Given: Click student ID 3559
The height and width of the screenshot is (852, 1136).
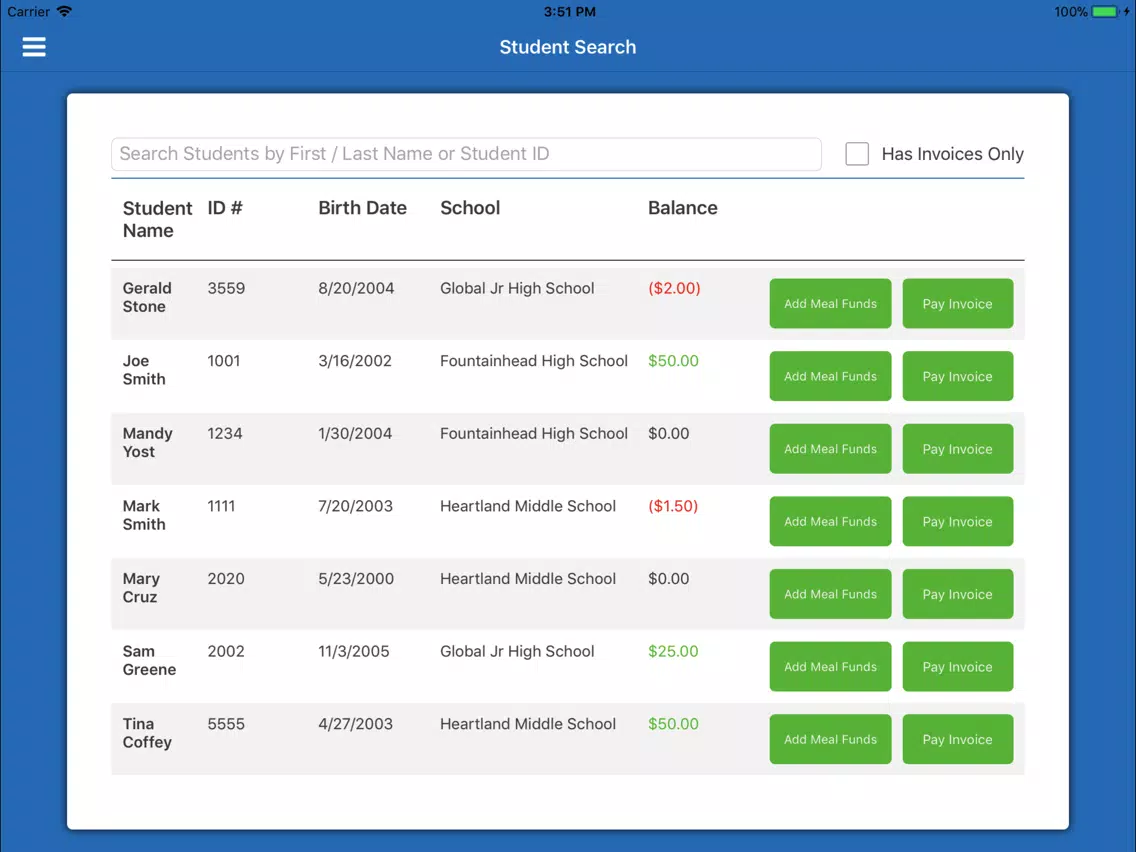Looking at the screenshot, I should tap(226, 288).
